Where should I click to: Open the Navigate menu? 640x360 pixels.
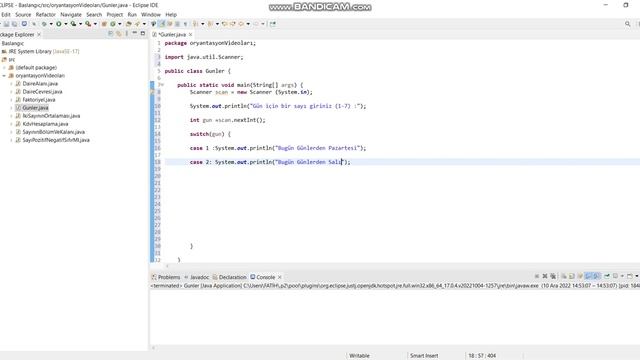tap(71, 14)
